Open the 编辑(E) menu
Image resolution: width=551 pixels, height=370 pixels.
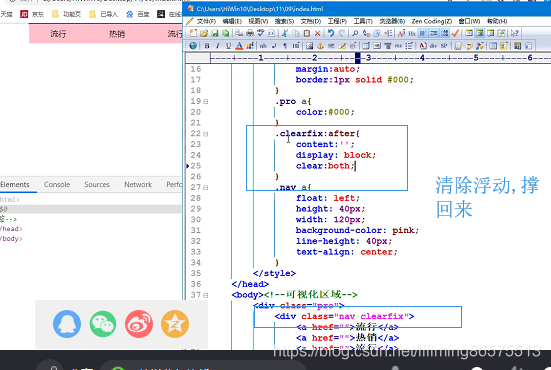click(x=232, y=21)
